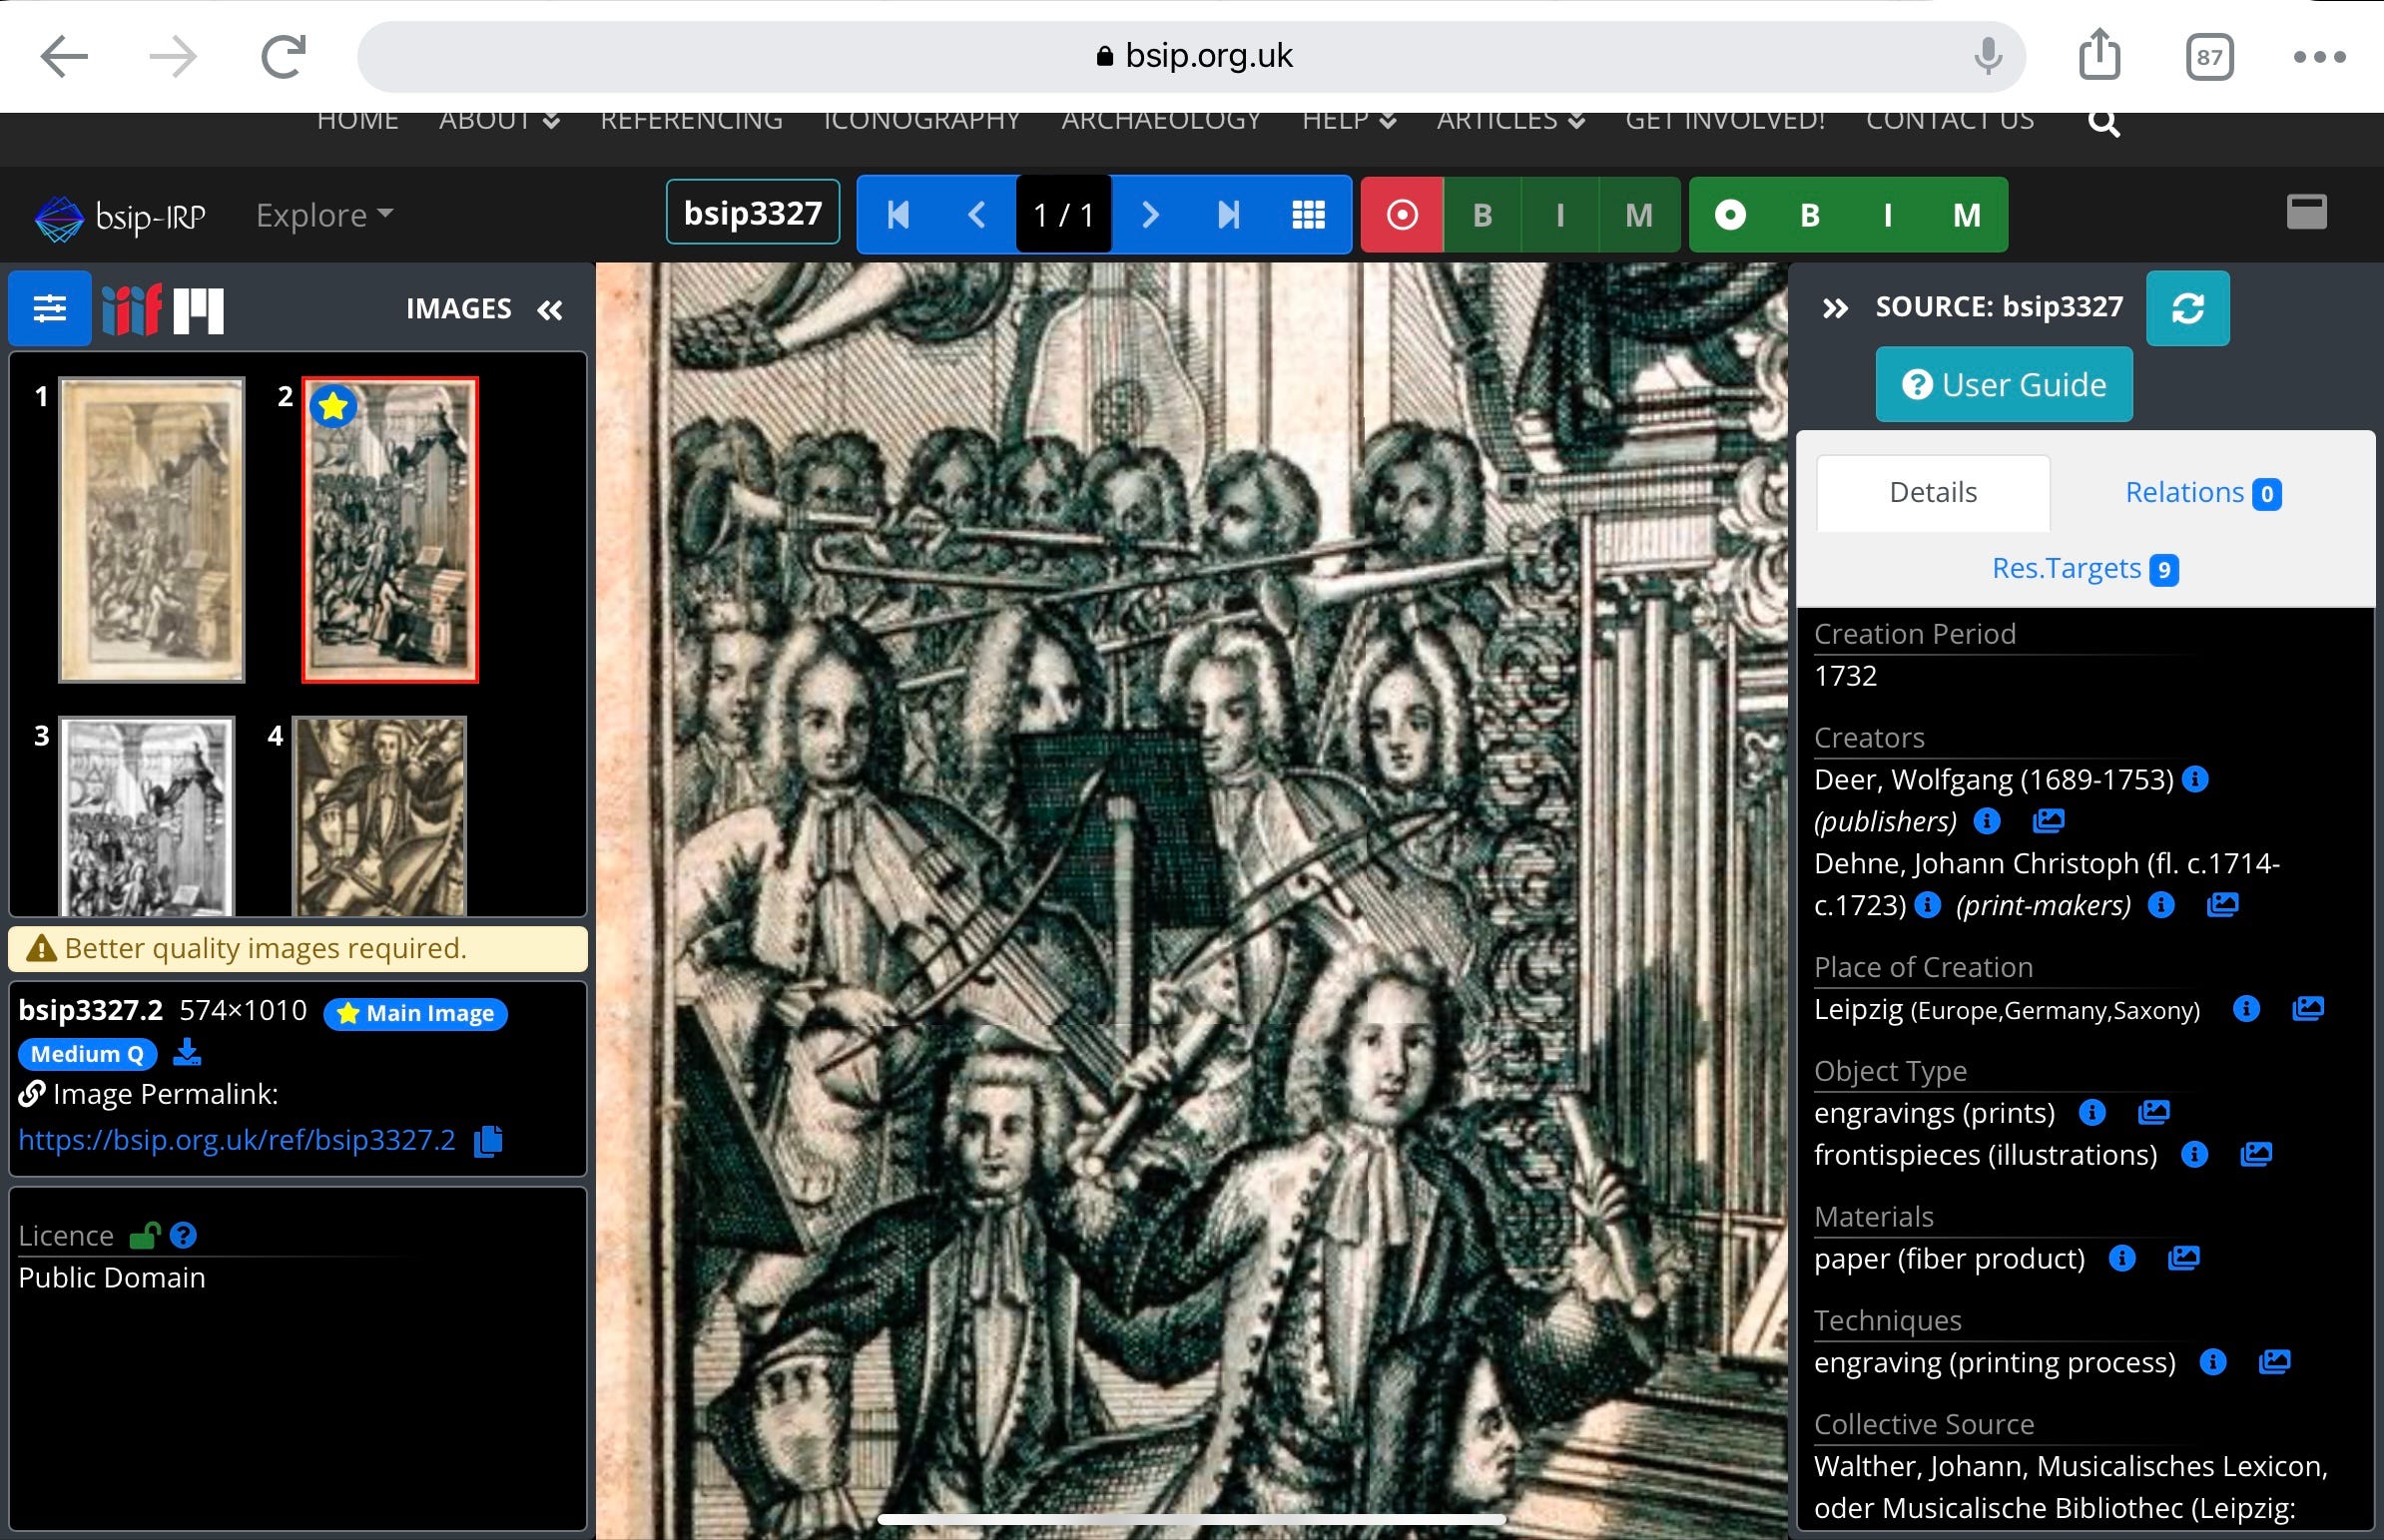Viewport: 2384px width, 1540px height.
Task: Click the Mirador viewer icon
Action: coord(198,310)
